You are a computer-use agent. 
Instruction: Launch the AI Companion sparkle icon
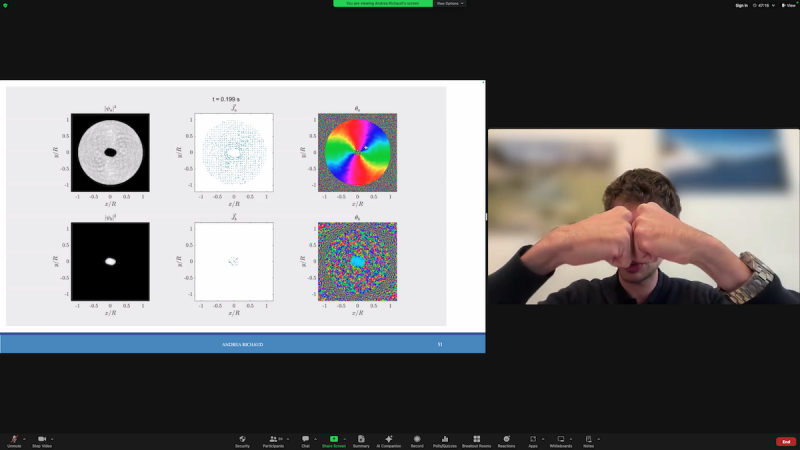389,439
